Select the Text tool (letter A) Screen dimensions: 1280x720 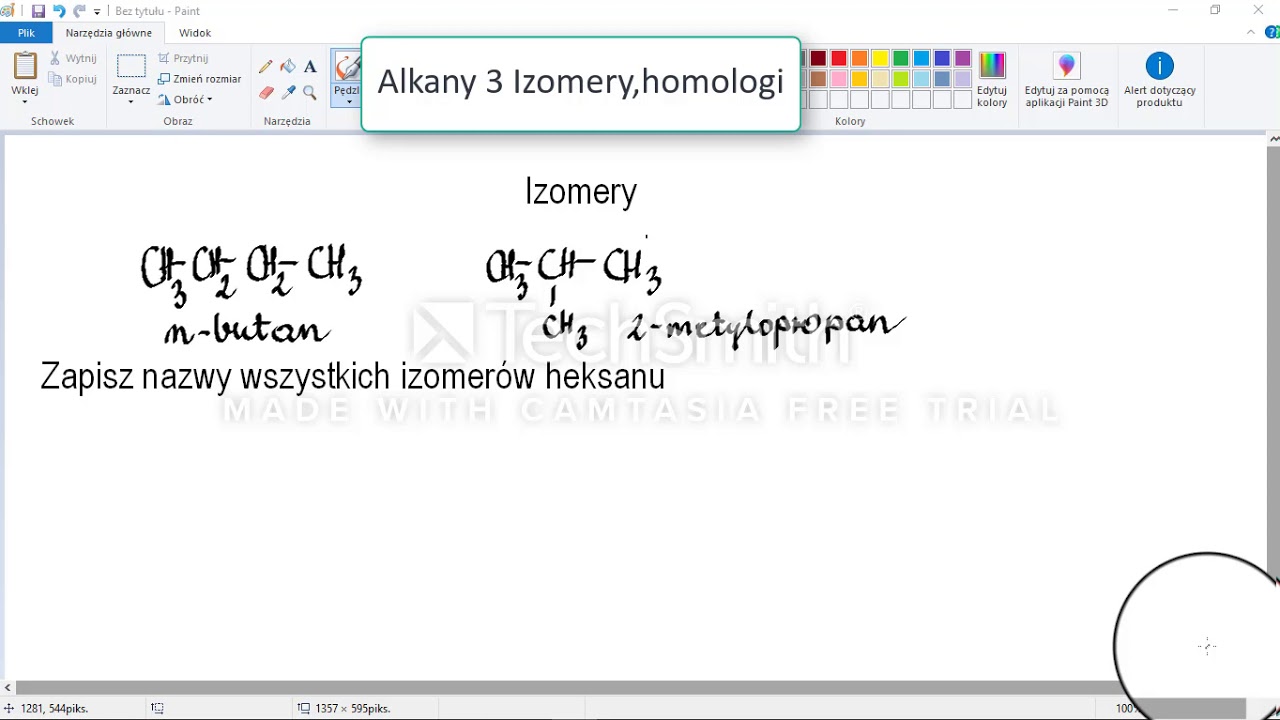pyautogui.click(x=310, y=67)
